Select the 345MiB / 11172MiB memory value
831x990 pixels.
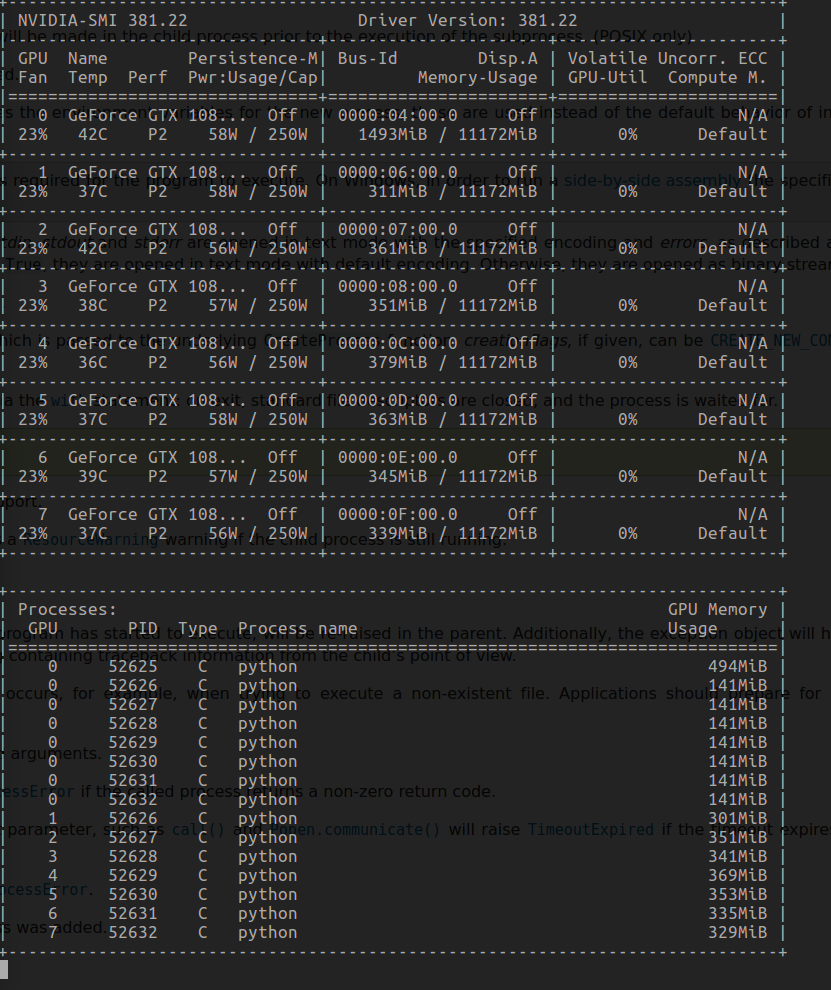pos(453,476)
